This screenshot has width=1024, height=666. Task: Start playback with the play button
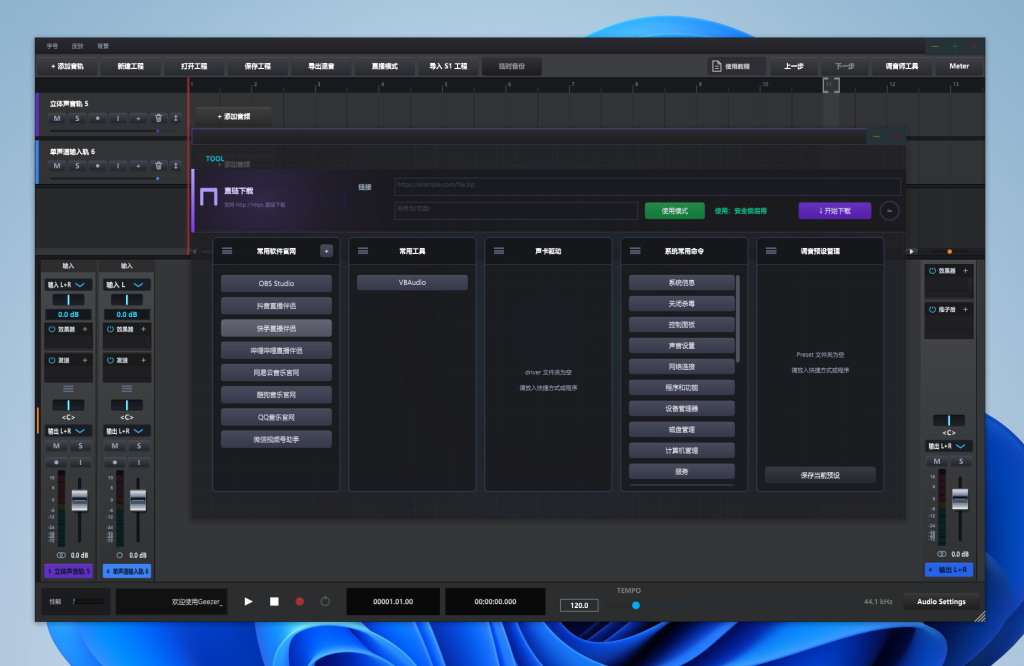248,601
